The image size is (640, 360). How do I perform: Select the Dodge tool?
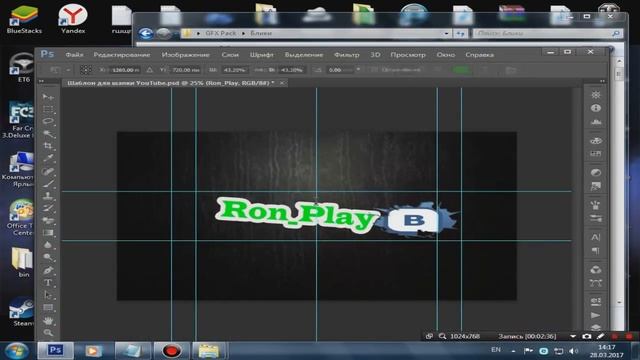click(x=48, y=257)
